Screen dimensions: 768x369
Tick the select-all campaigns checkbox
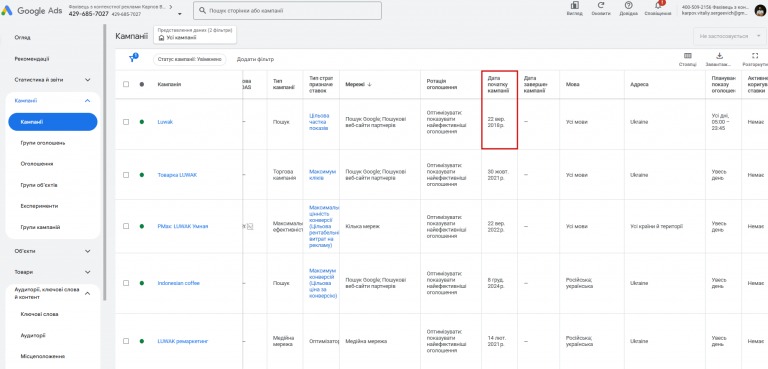(x=126, y=84)
